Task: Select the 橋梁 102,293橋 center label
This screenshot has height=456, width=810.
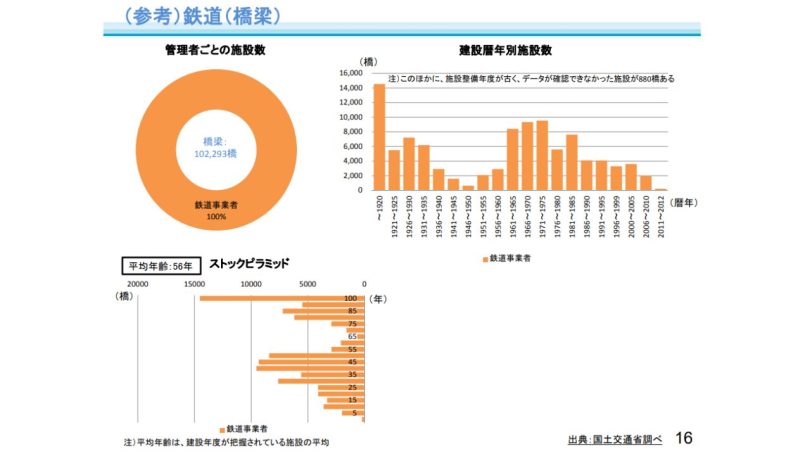Action: (215, 147)
